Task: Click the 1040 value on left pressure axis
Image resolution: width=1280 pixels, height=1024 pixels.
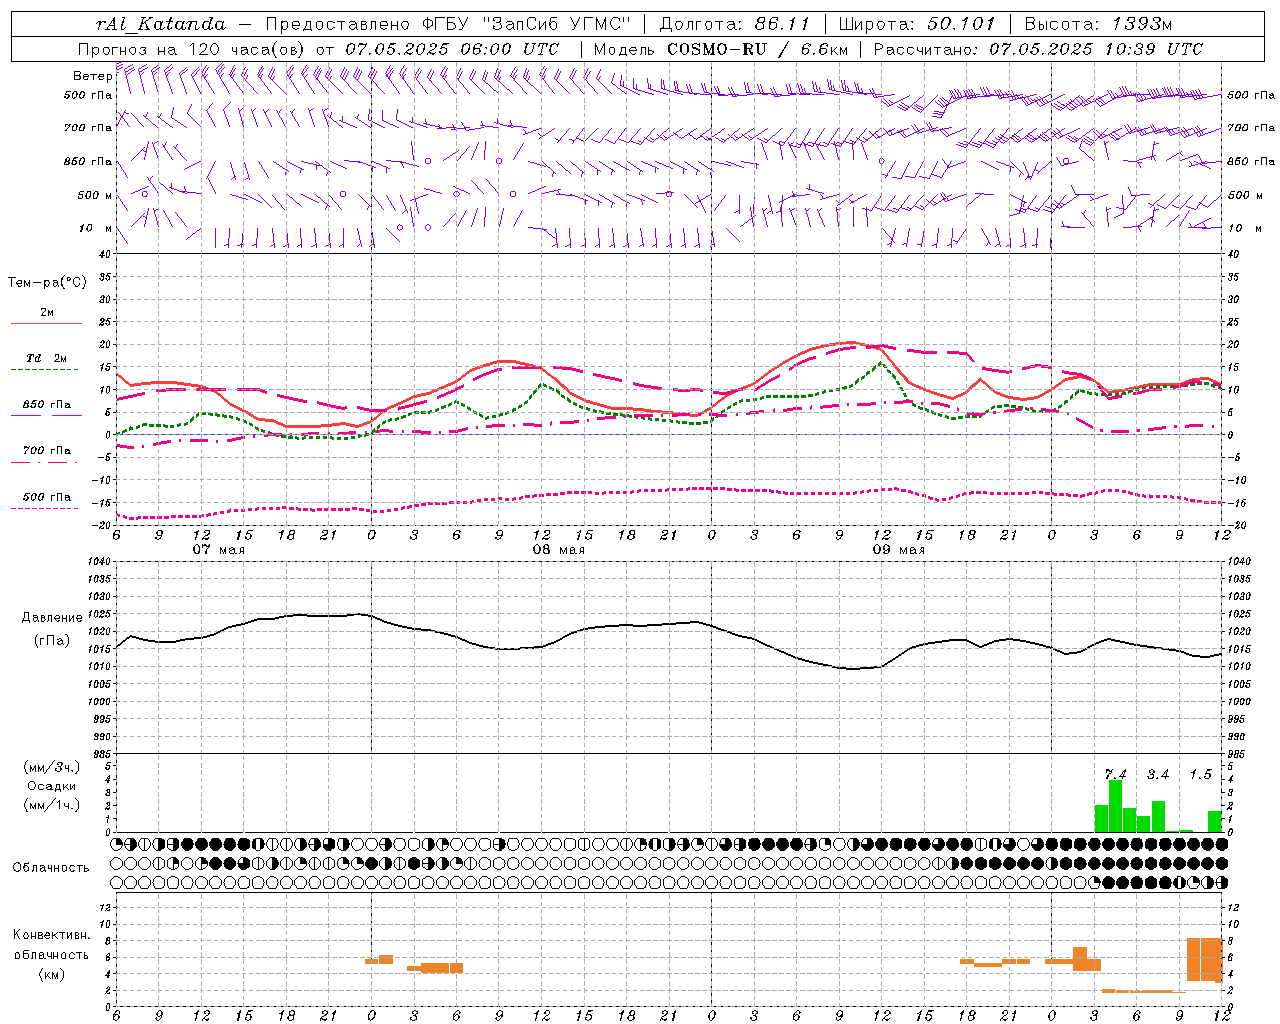Action: [x=97, y=562]
